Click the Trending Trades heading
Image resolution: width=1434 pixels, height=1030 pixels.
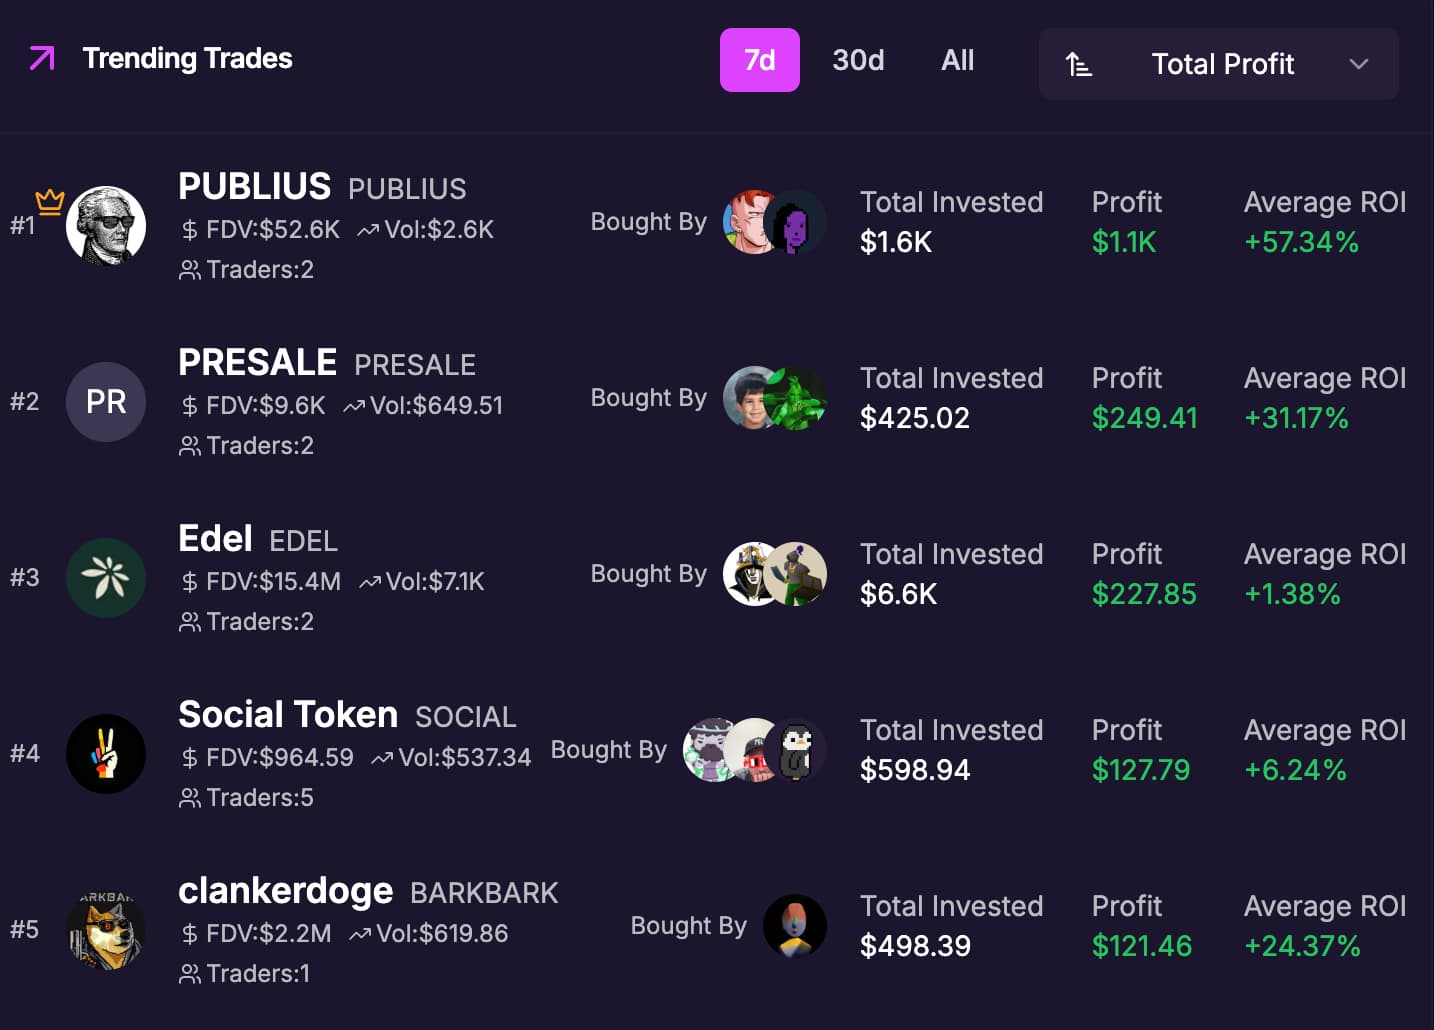187,58
